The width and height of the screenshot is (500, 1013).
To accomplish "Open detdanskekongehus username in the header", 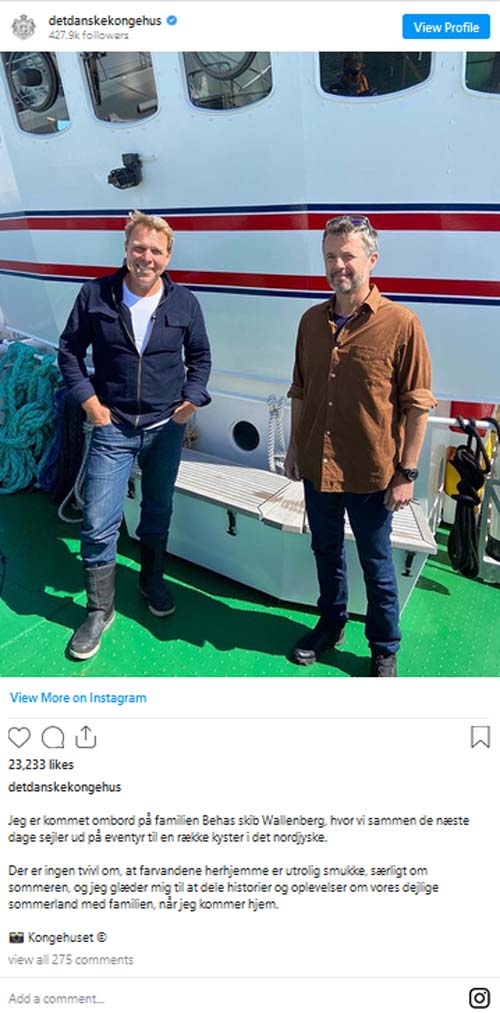I will point(105,21).
